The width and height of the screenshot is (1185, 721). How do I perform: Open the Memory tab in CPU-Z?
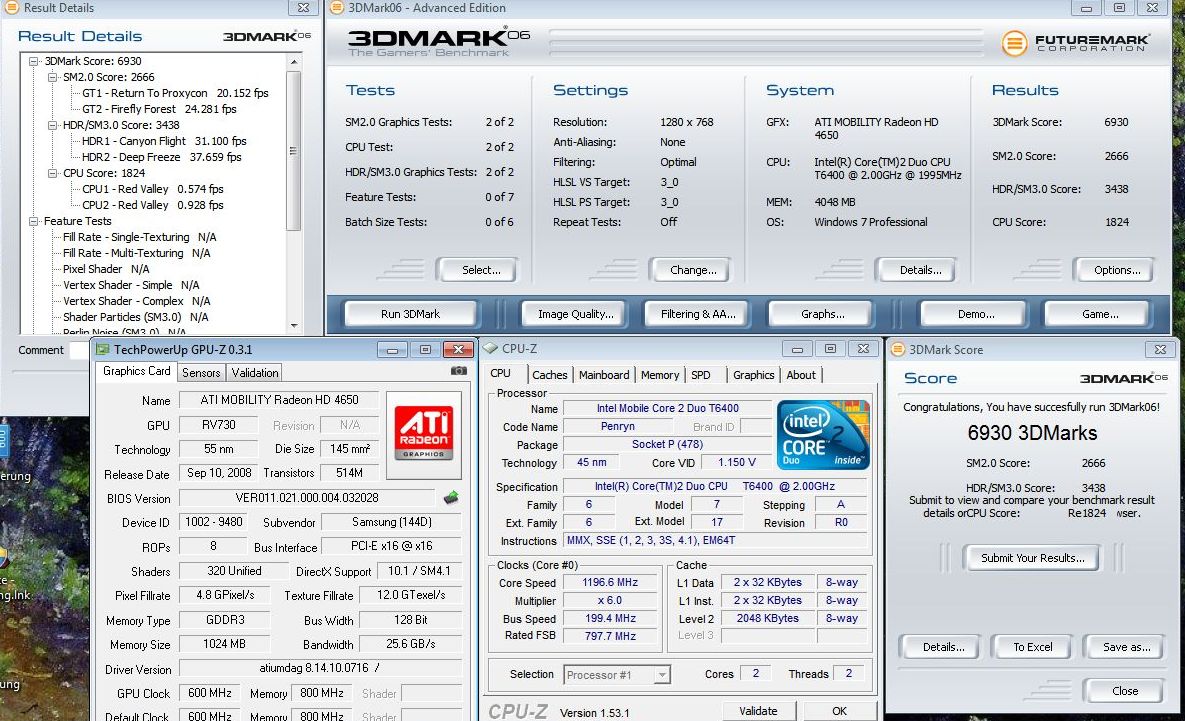click(x=660, y=375)
